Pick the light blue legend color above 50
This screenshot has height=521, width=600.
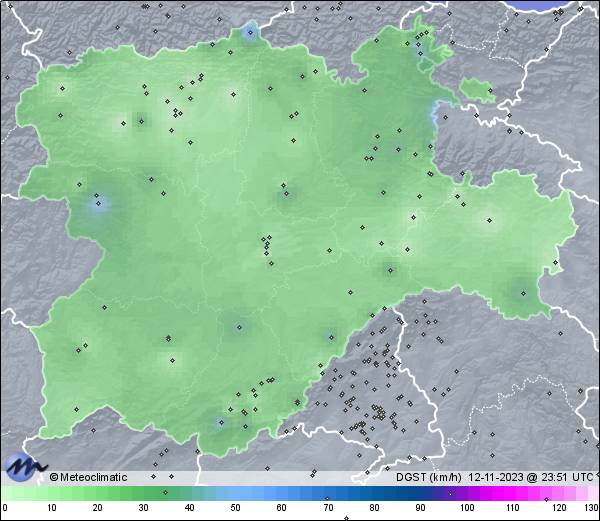235,493
